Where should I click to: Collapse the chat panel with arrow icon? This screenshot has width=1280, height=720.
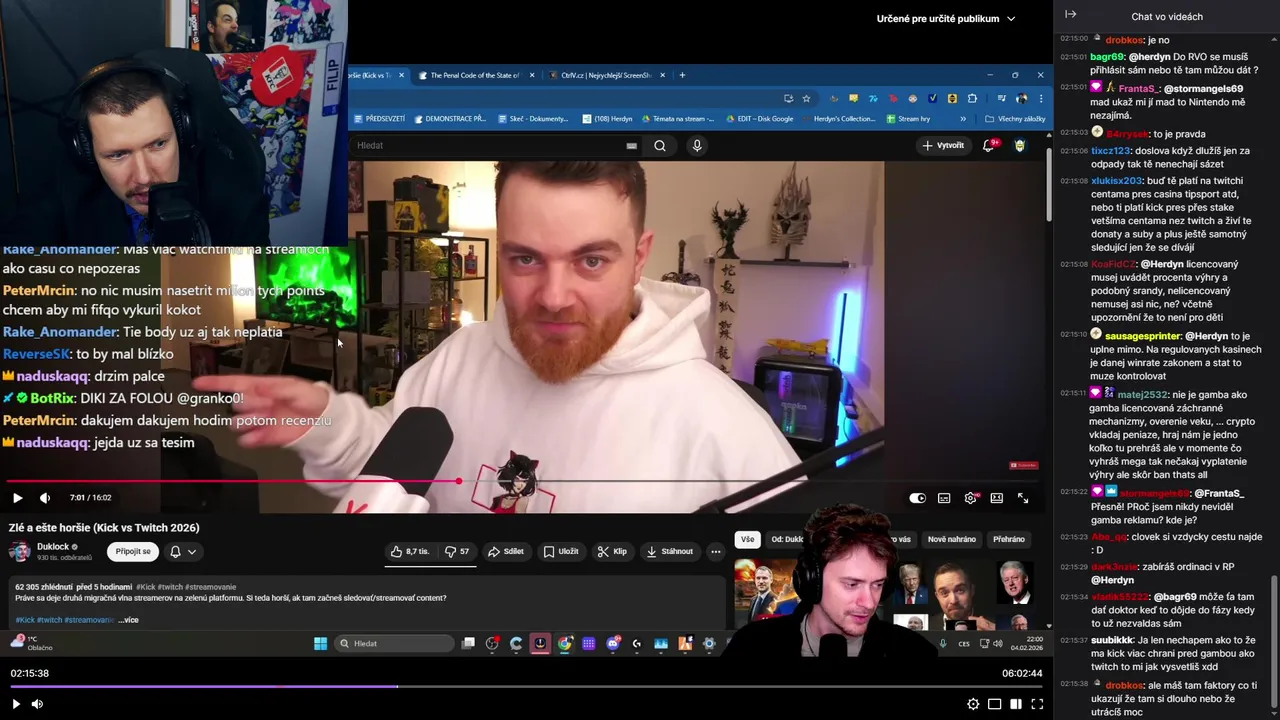point(1070,15)
